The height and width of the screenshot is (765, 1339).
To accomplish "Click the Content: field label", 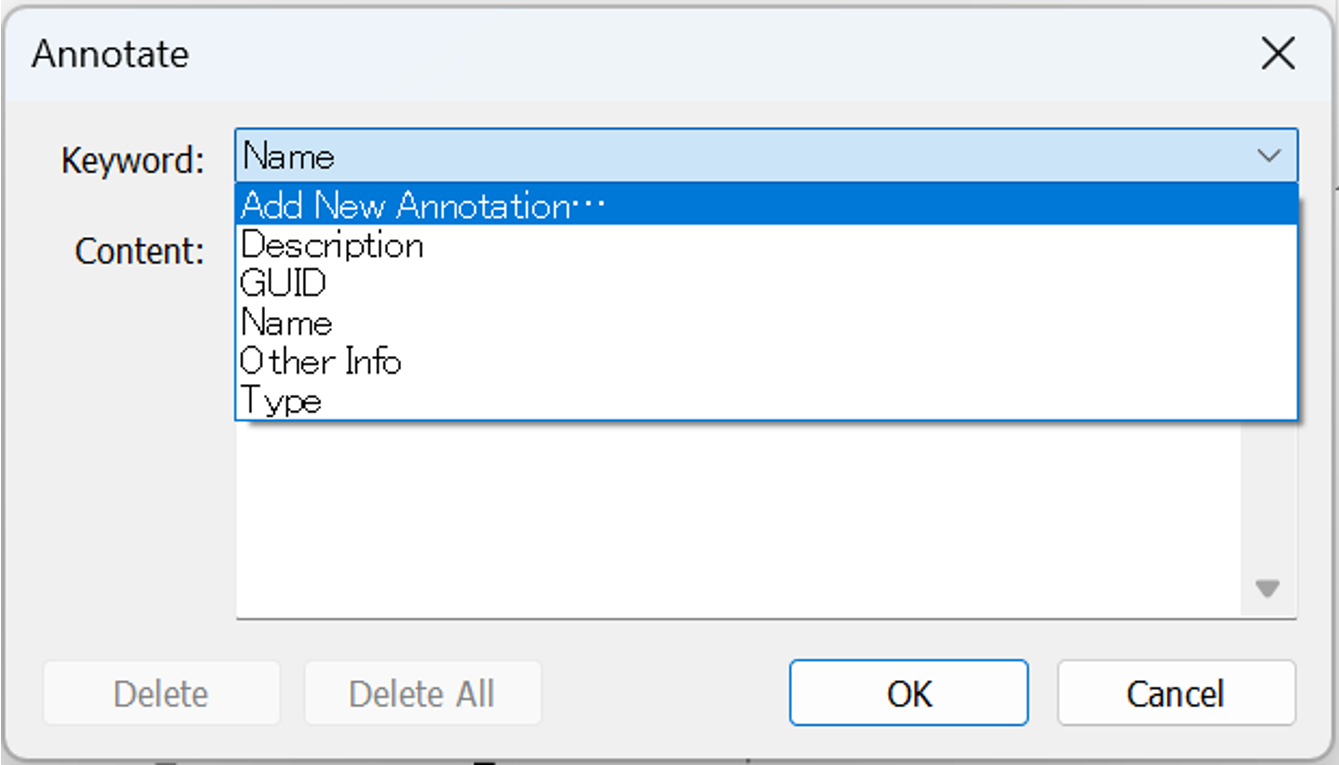I will [140, 251].
